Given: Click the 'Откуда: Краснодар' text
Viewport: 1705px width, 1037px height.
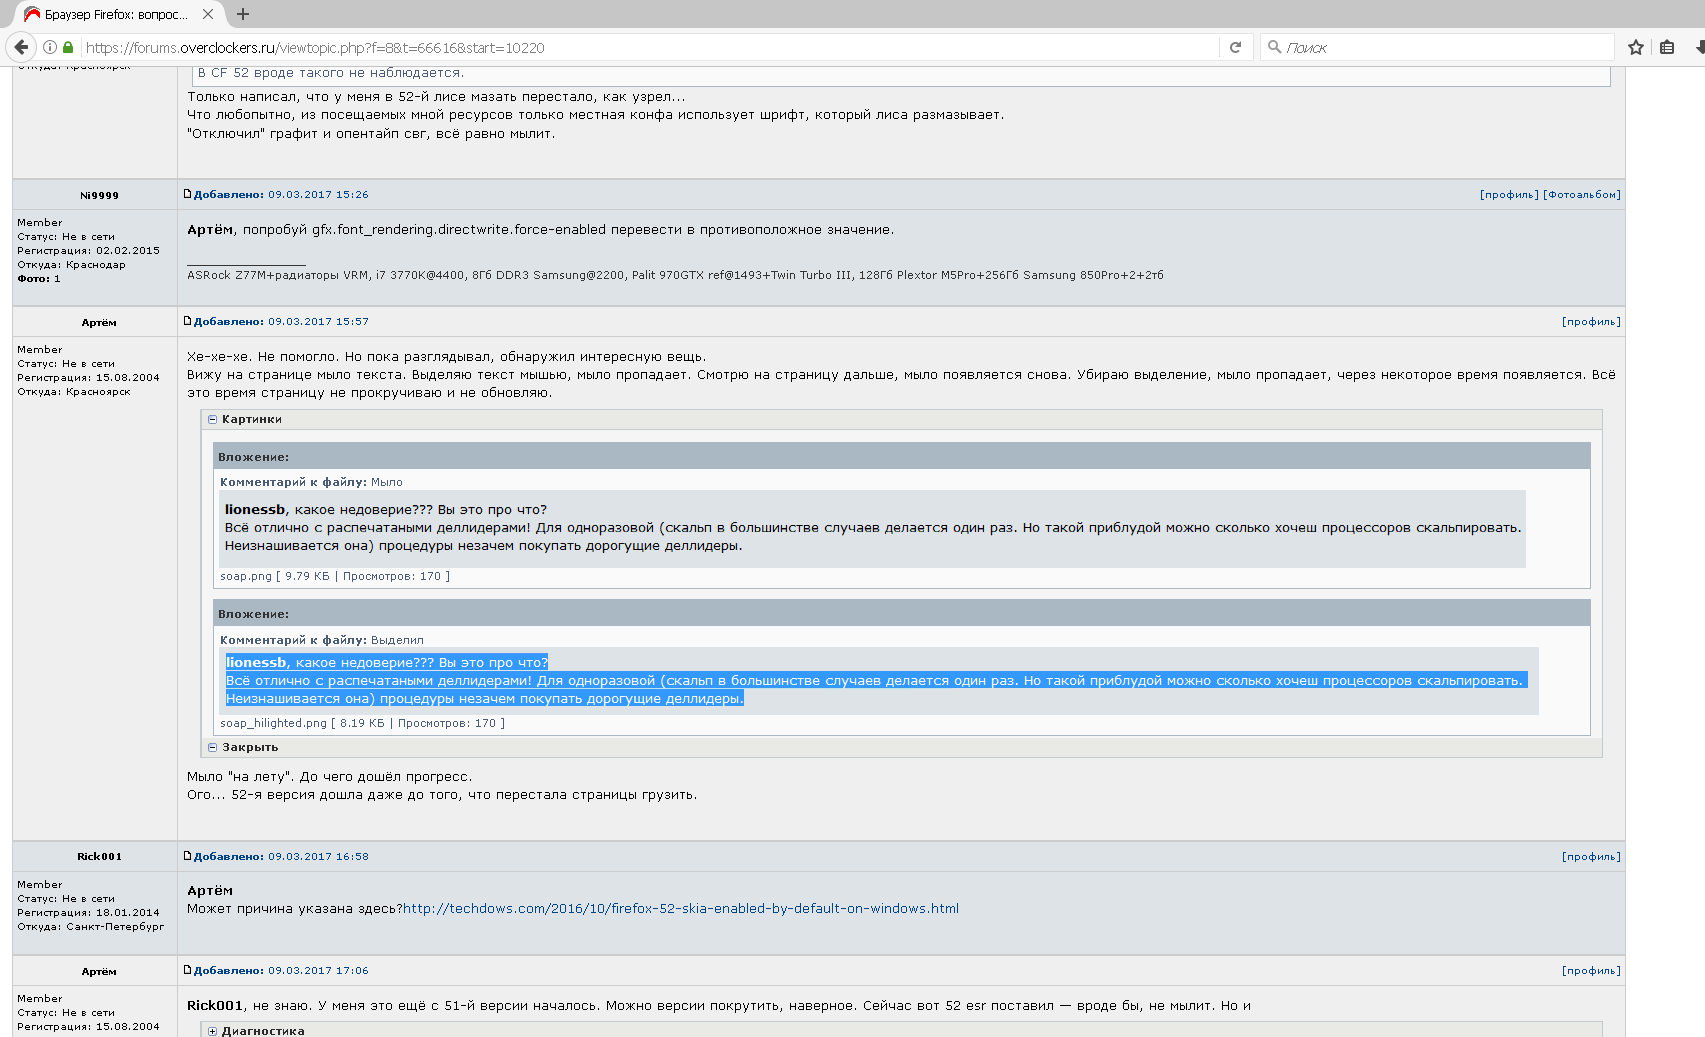Looking at the screenshot, I should coord(71,265).
